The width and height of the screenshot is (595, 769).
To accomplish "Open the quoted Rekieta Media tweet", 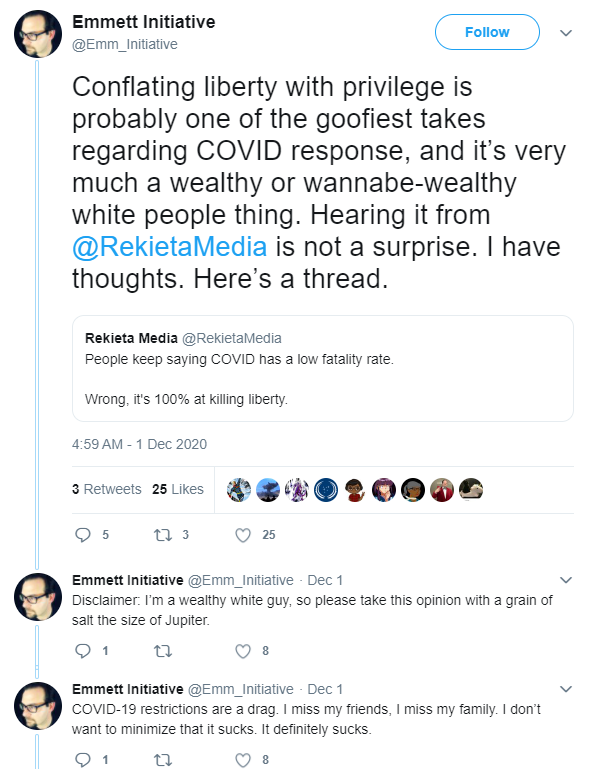I will click(x=323, y=368).
